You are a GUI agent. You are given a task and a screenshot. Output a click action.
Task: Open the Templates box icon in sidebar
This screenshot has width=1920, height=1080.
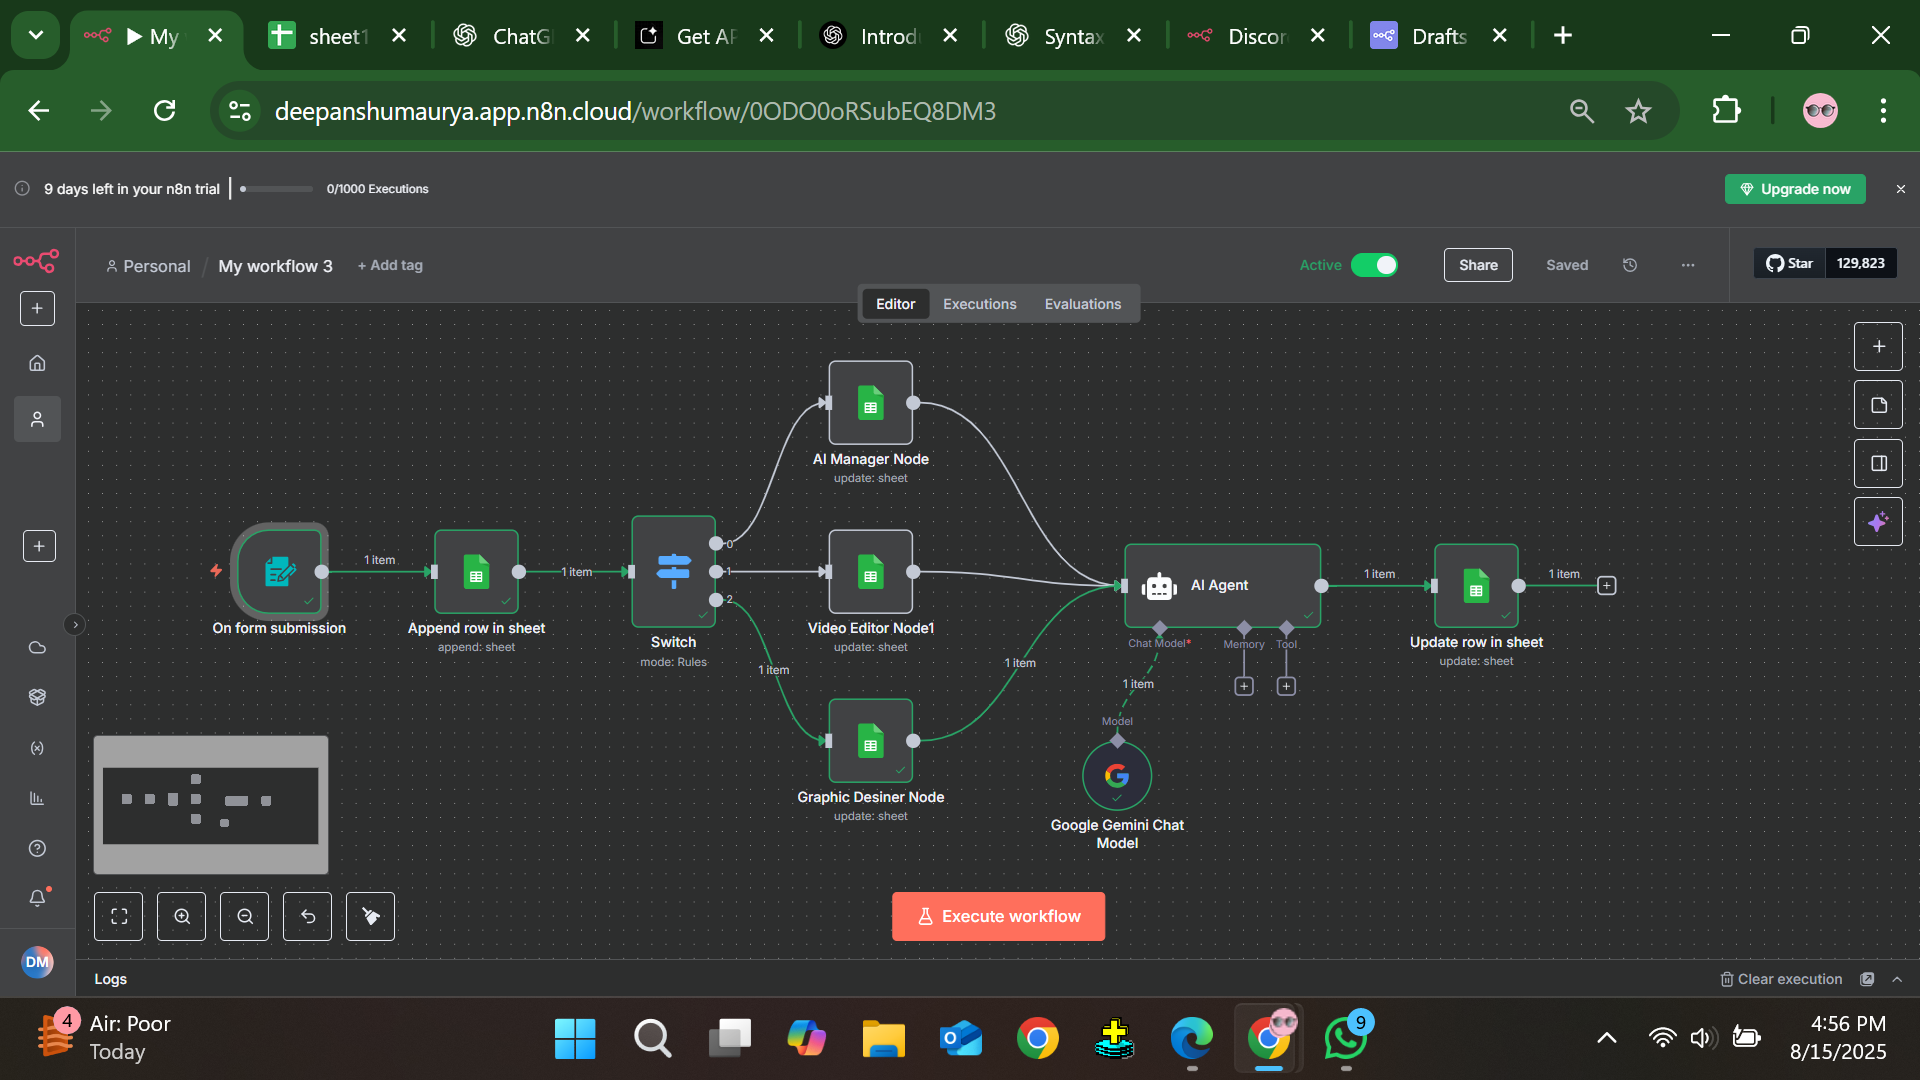[37, 697]
